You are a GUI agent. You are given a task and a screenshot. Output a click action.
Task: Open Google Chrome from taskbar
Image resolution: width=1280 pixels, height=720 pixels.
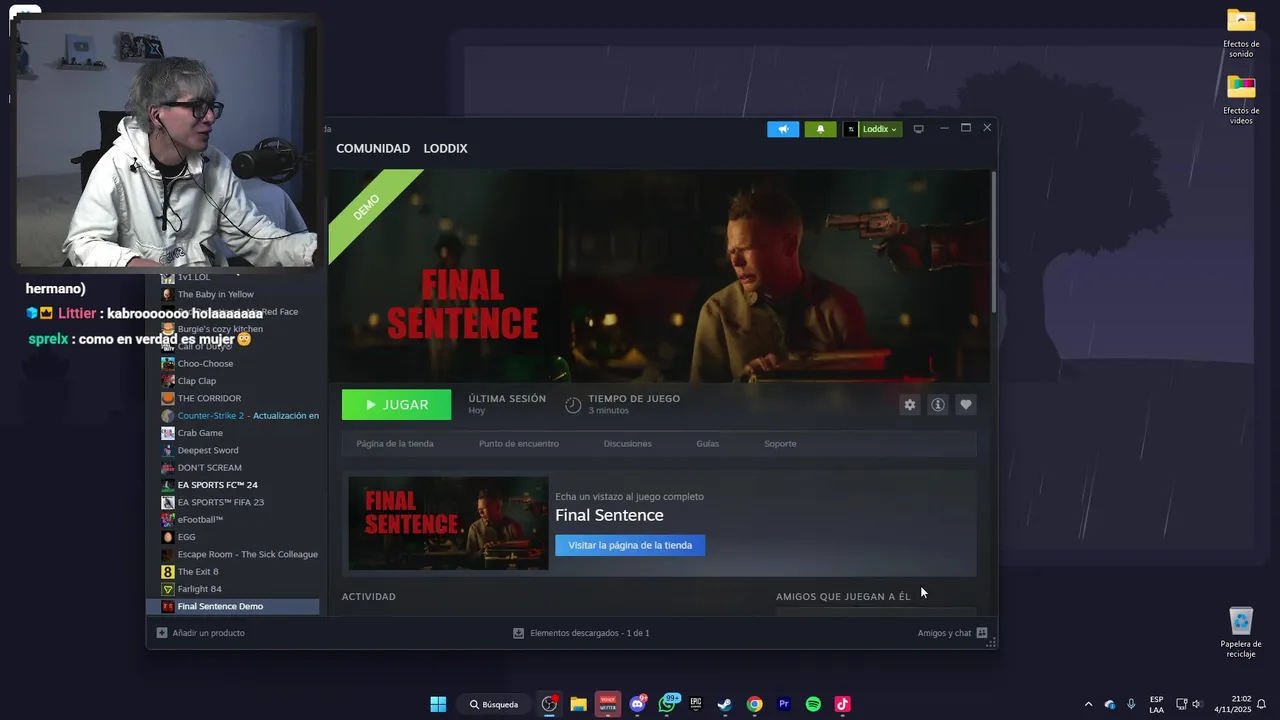(x=754, y=704)
